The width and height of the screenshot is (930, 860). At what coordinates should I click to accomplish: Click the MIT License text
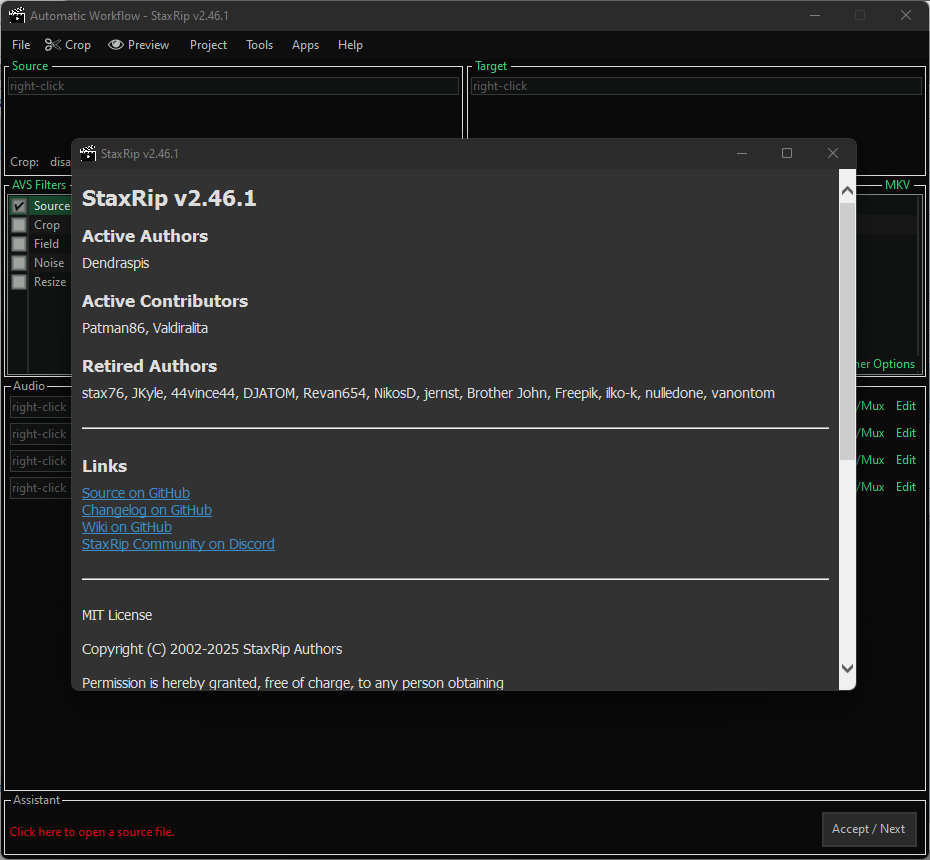(117, 616)
